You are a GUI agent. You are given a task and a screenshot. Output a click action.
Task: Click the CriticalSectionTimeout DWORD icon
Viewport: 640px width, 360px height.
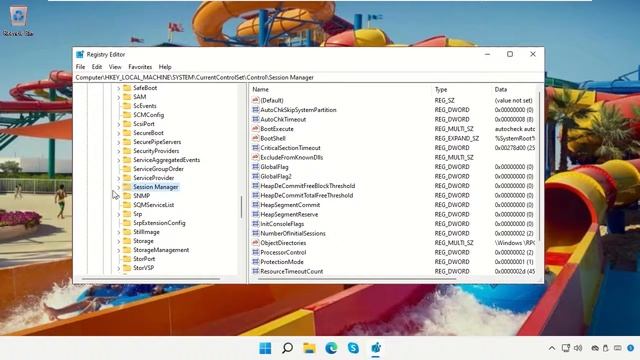coord(256,147)
